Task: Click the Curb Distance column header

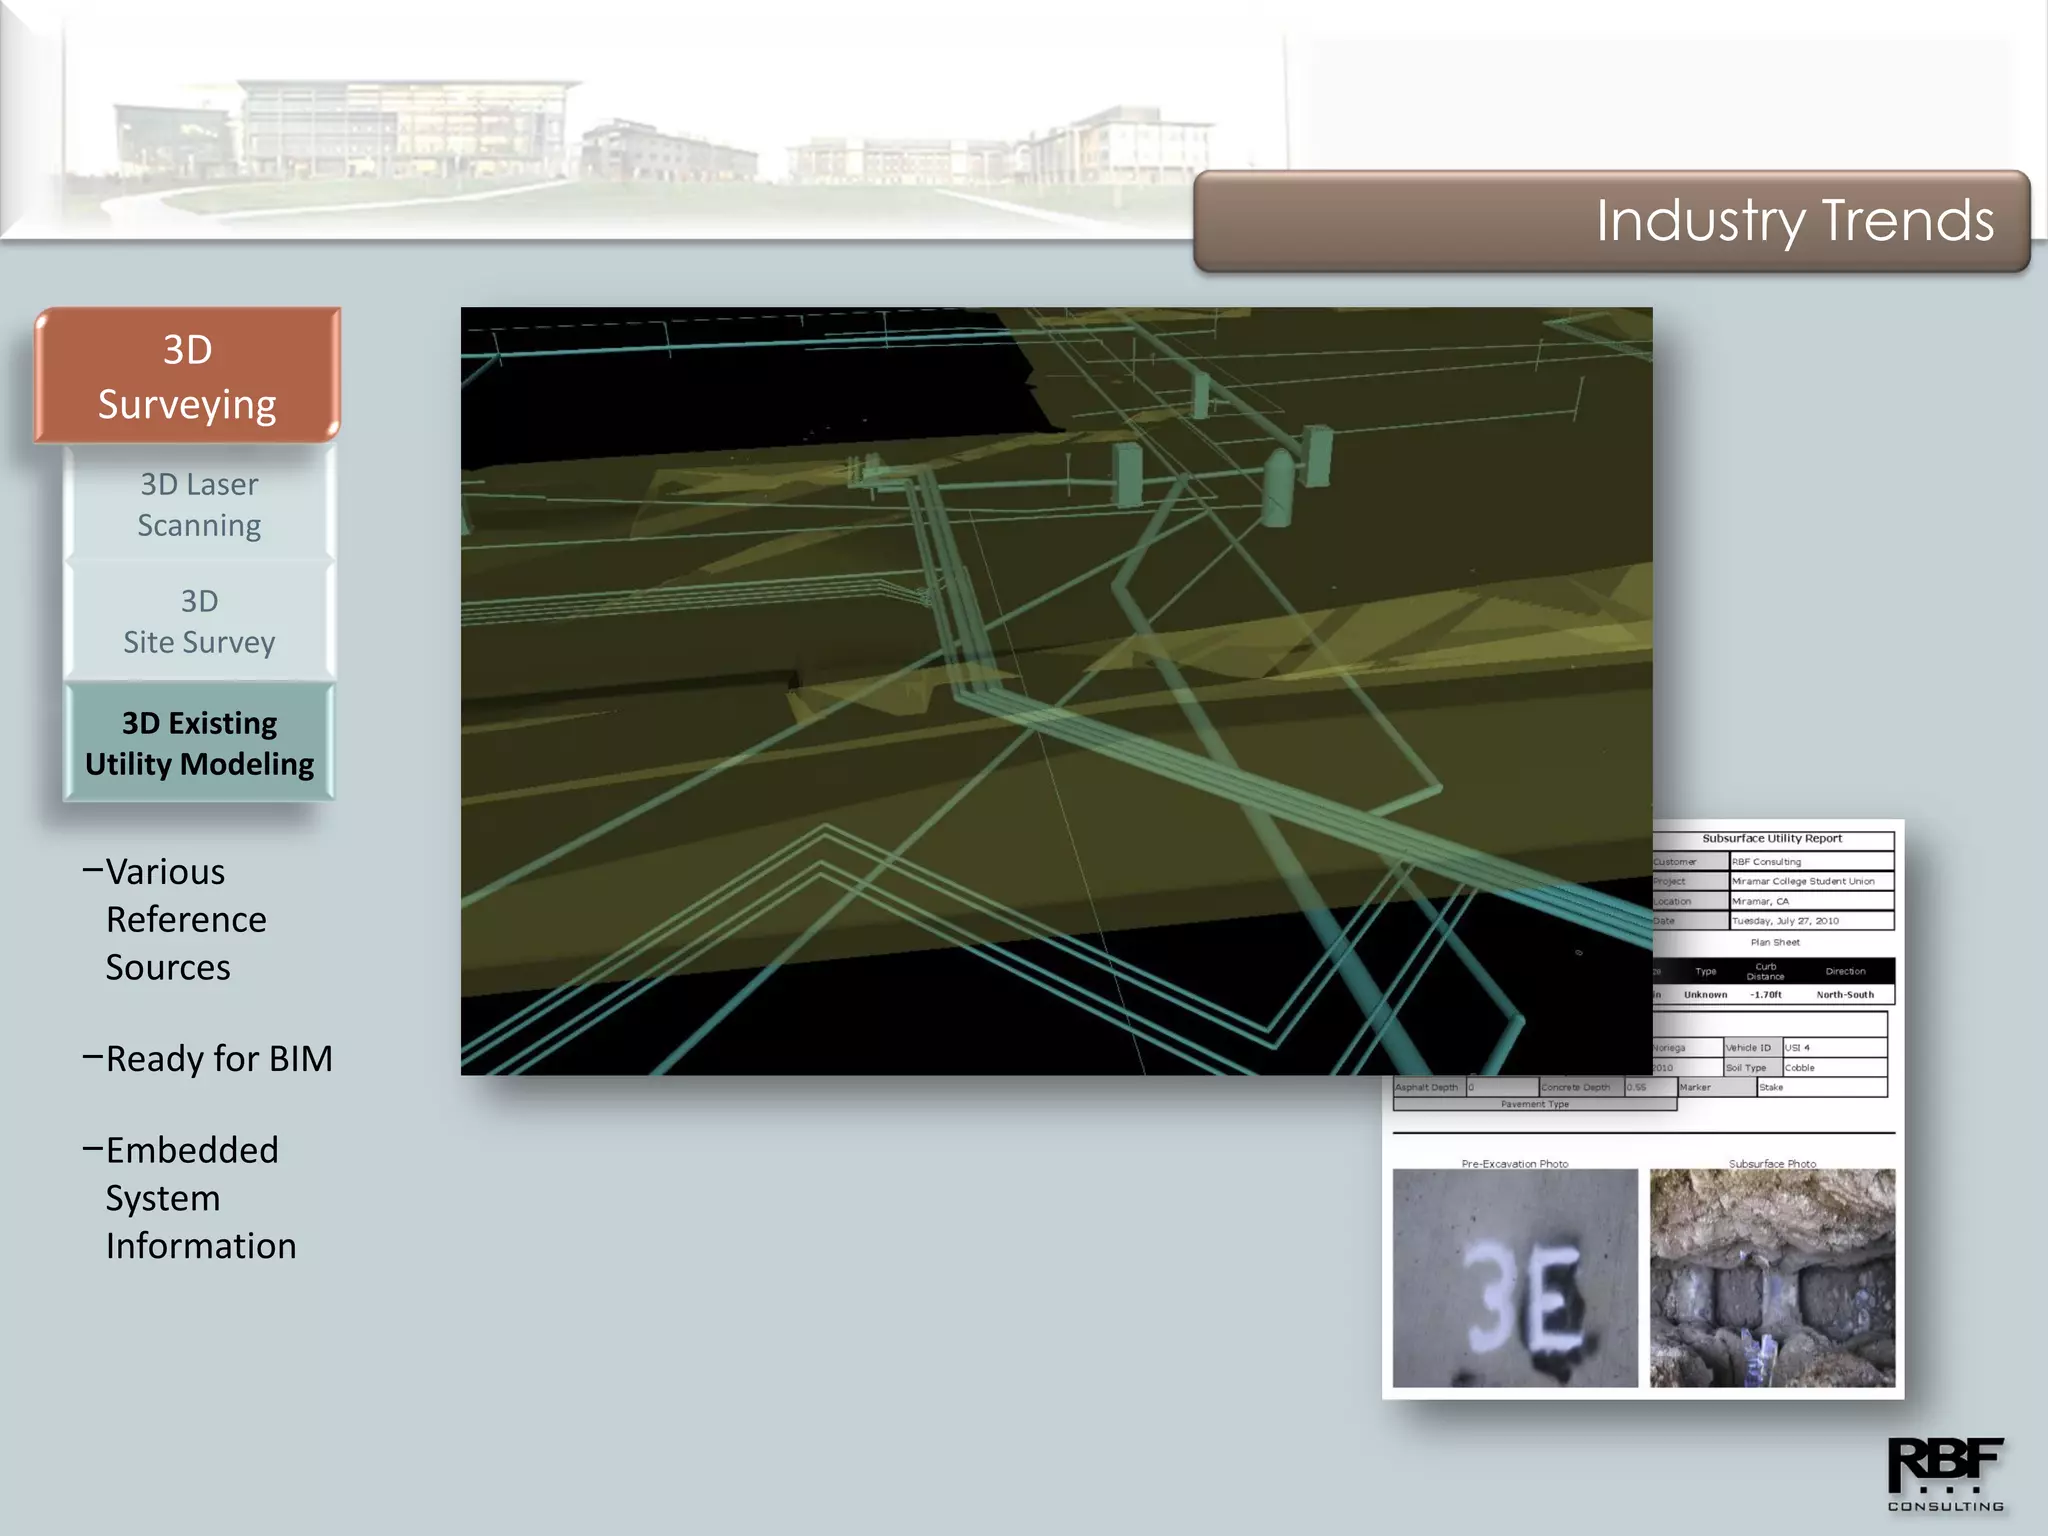Action: [1765, 971]
